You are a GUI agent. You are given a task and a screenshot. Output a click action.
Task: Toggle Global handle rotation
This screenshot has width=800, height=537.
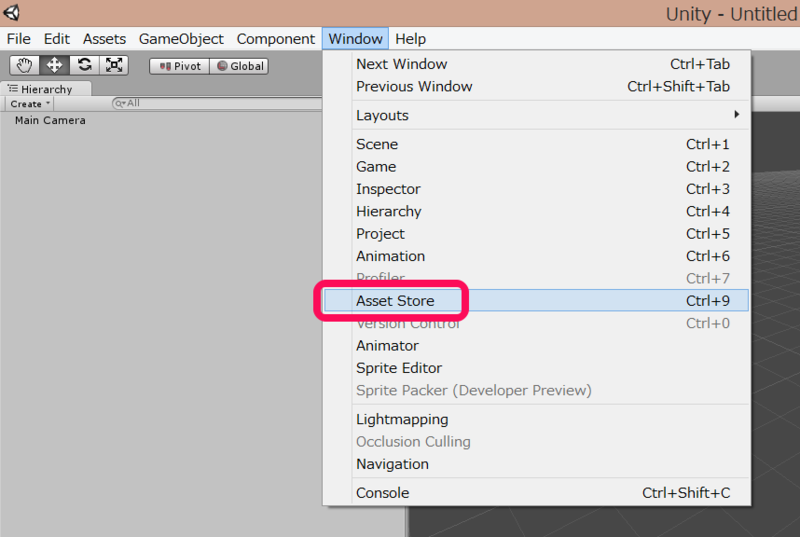[x=239, y=66]
